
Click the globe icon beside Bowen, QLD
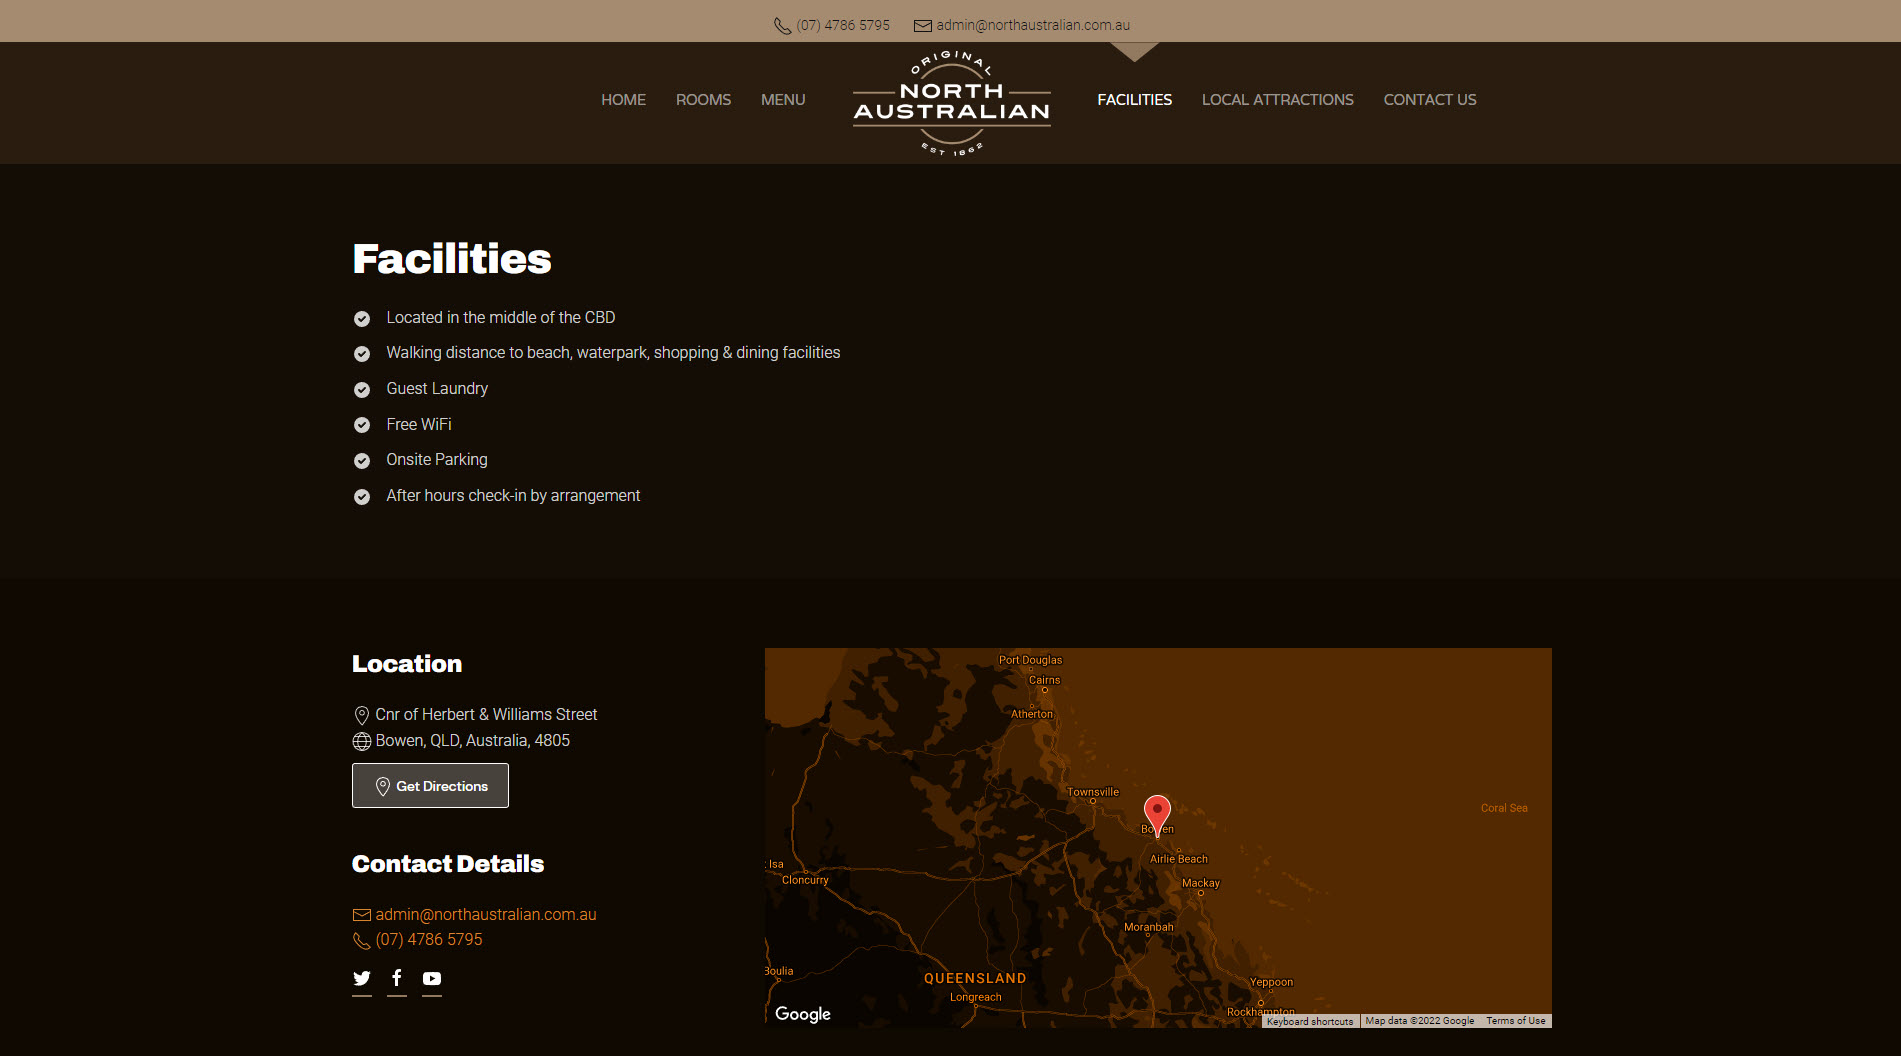tap(362, 741)
